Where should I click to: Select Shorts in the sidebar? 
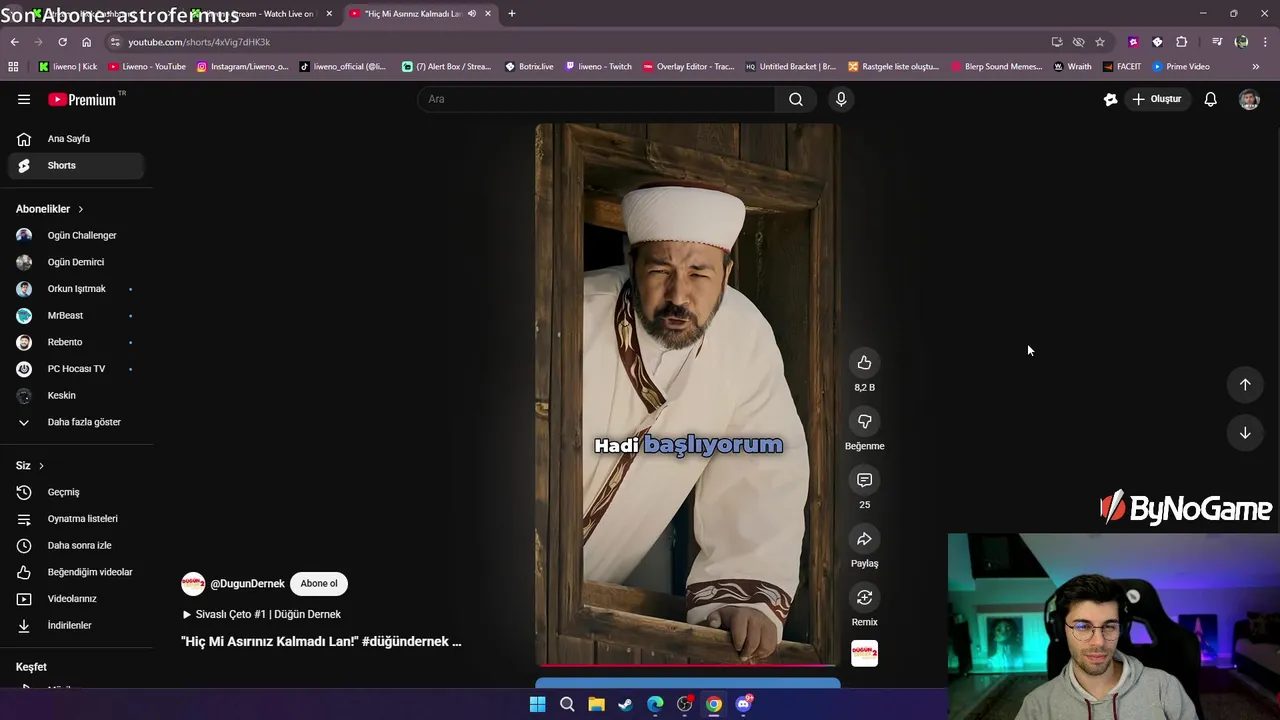pyautogui.click(x=76, y=165)
